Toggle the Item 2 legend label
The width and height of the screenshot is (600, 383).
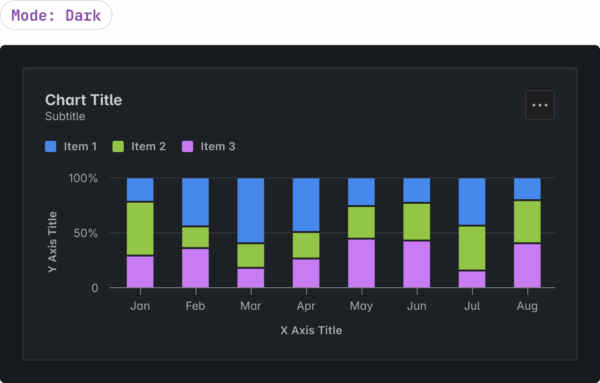(x=148, y=147)
